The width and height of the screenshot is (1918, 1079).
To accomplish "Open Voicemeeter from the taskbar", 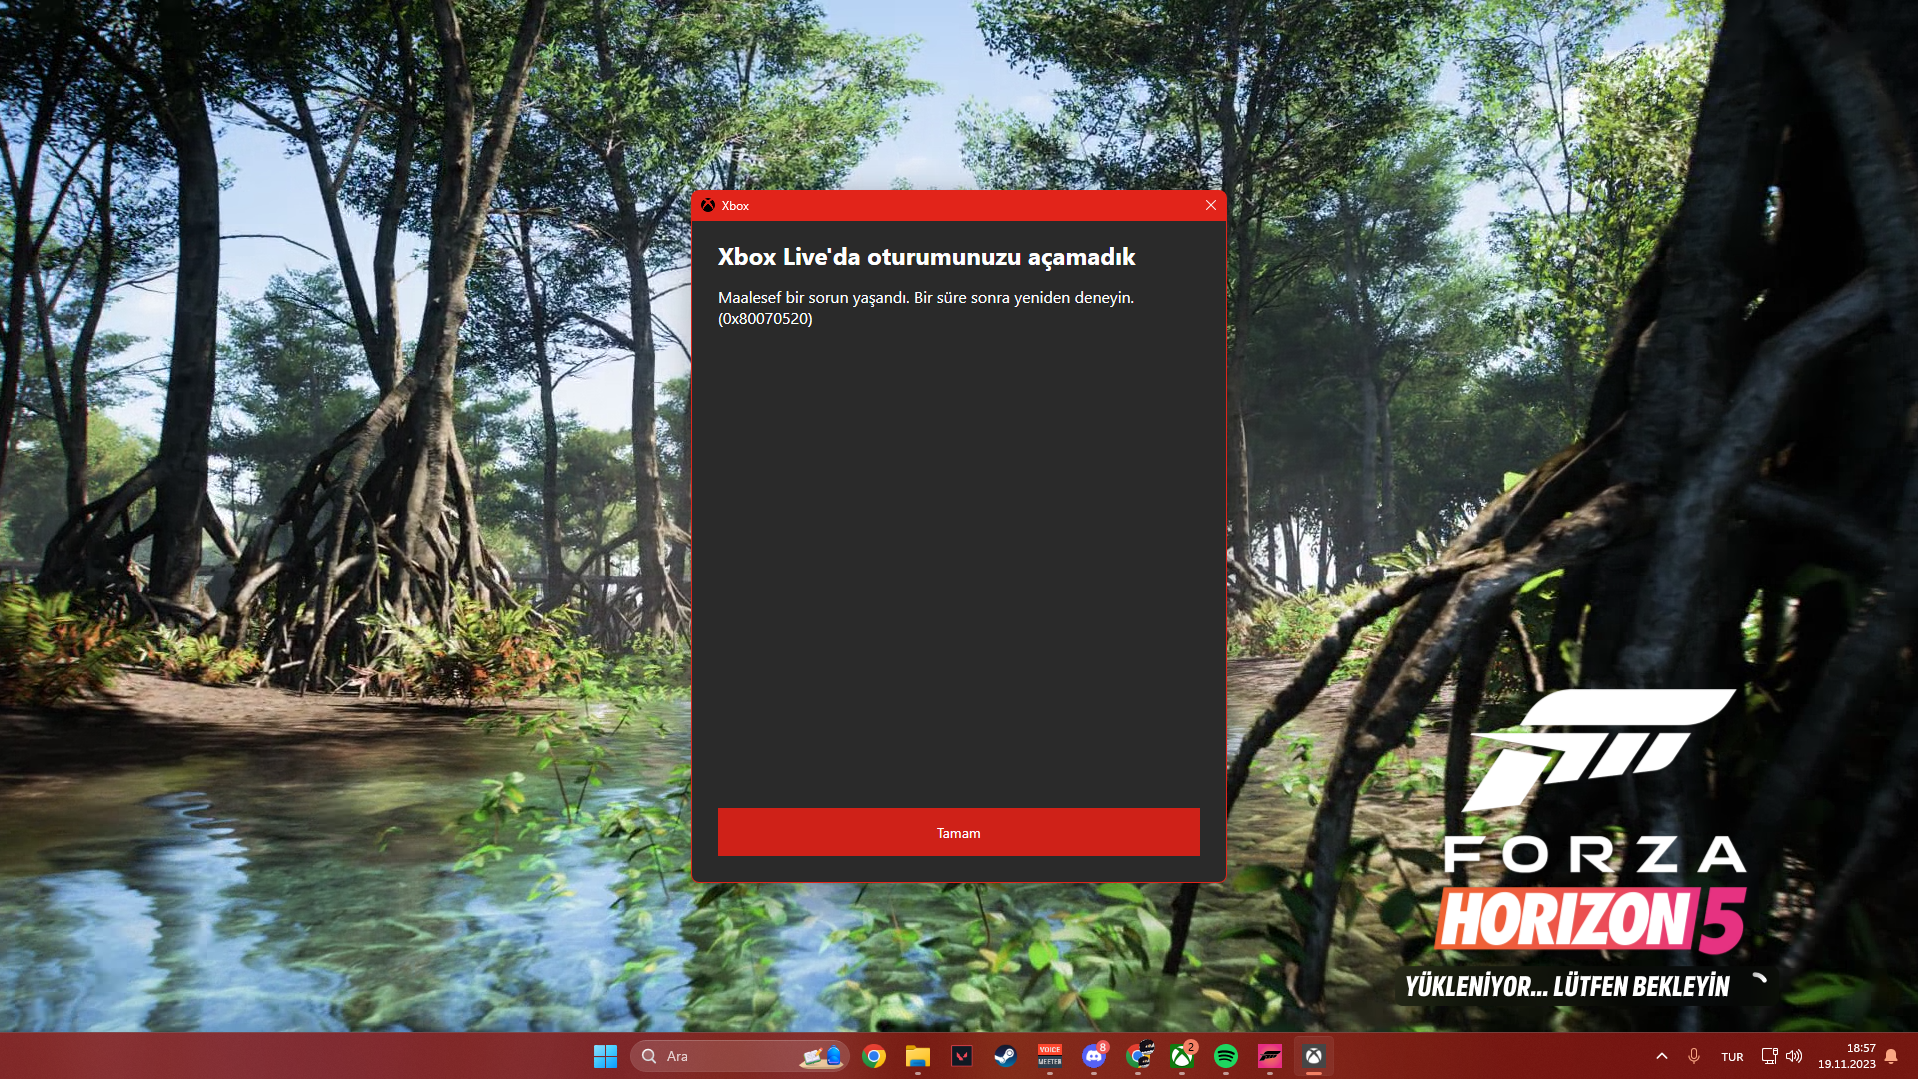I will click(1050, 1056).
